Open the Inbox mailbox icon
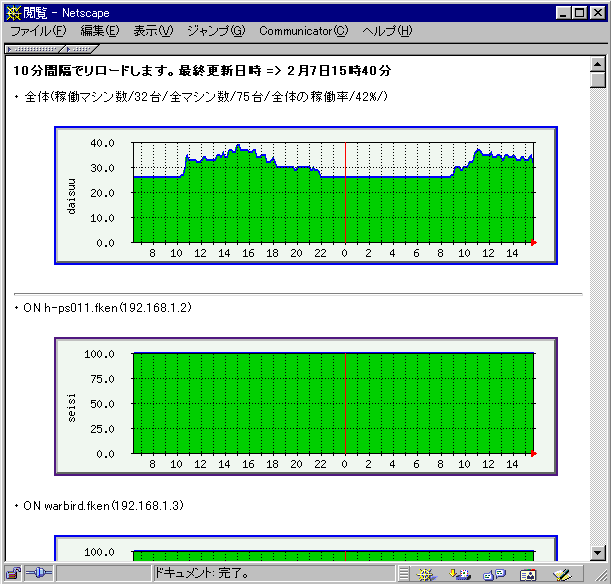Viewport: 611px width, 584px height. pyautogui.click(x=460, y=574)
